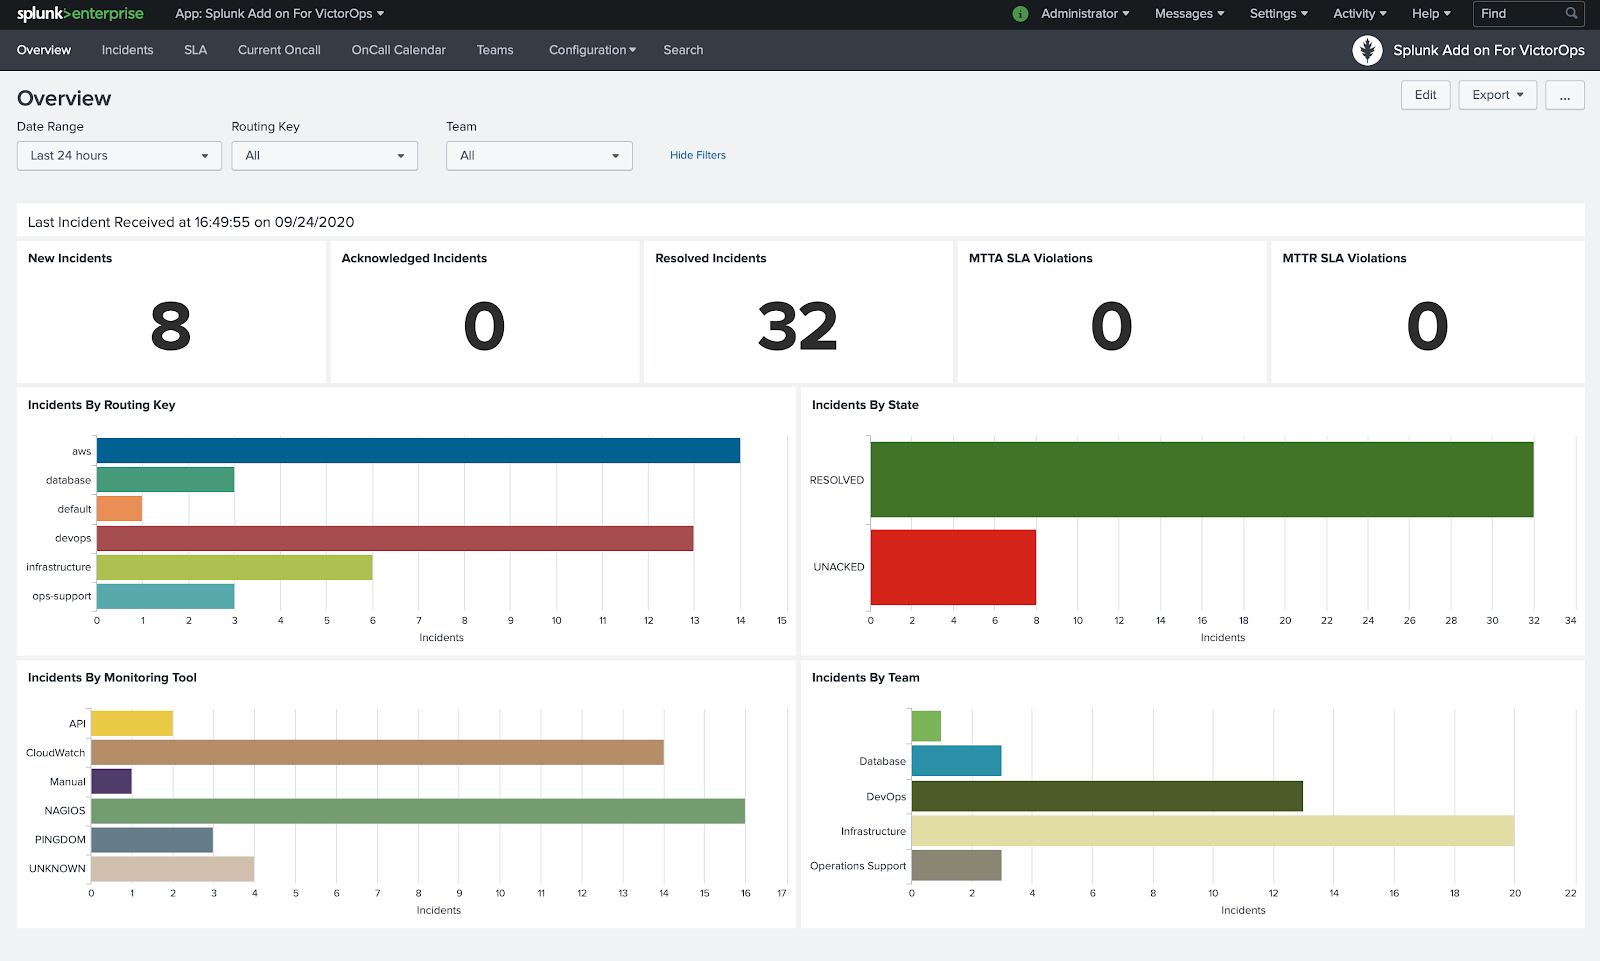
Task: Click the infrastructure routing key bar
Action: pos(234,567)
